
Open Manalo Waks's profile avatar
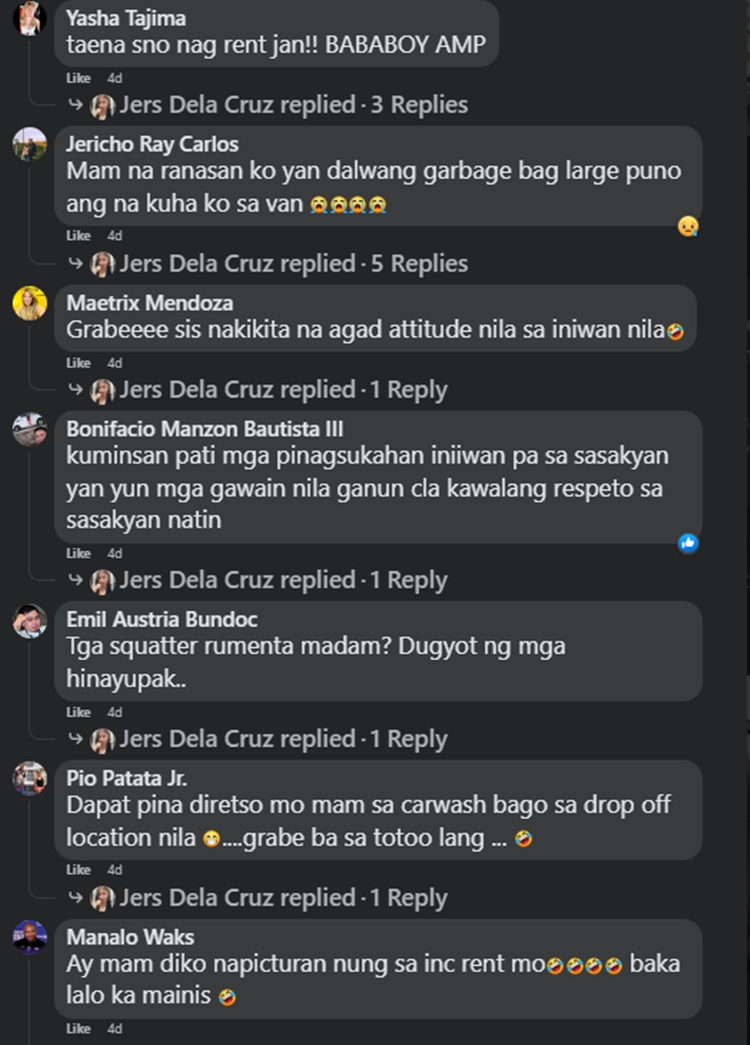pyautogui.click(x=29, y=937)
